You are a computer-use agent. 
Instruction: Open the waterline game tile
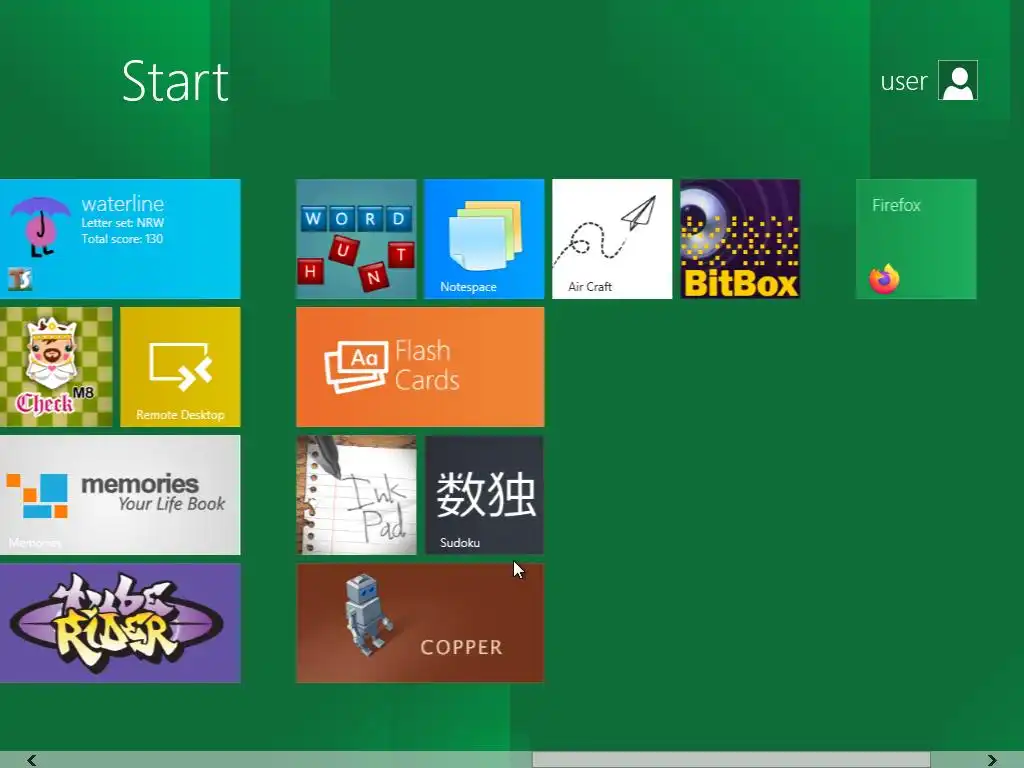(120, 239)
